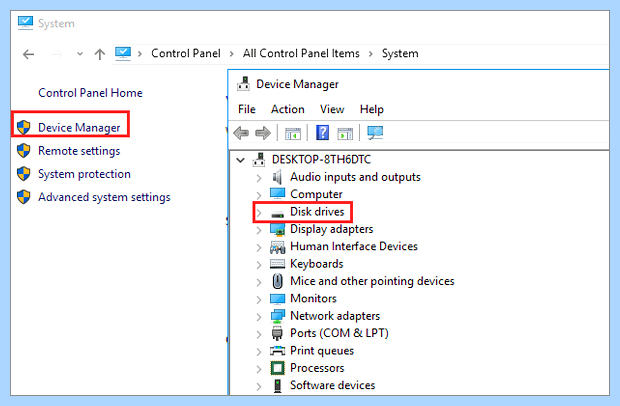Image resolution: width=620 pixels, height=406 pixels.
Task: Open the blue question mark Help toolbar icon
Action: 322,132
